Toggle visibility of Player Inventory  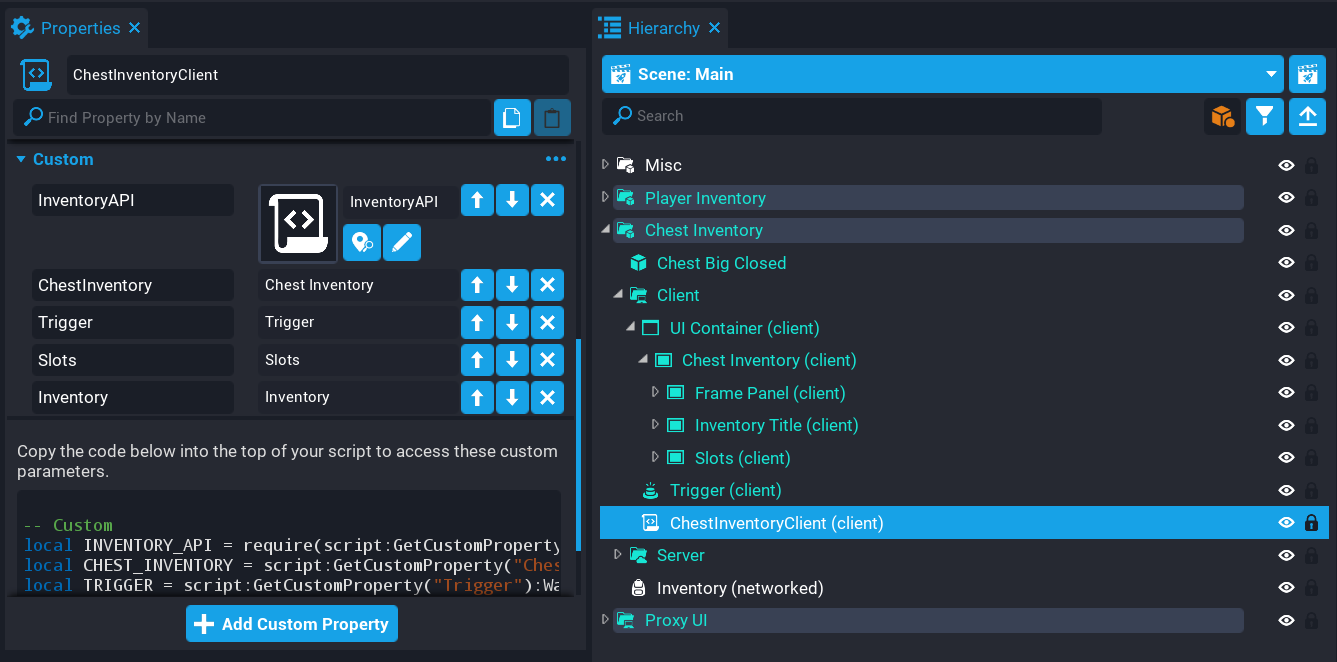[x=1286, y=198]
